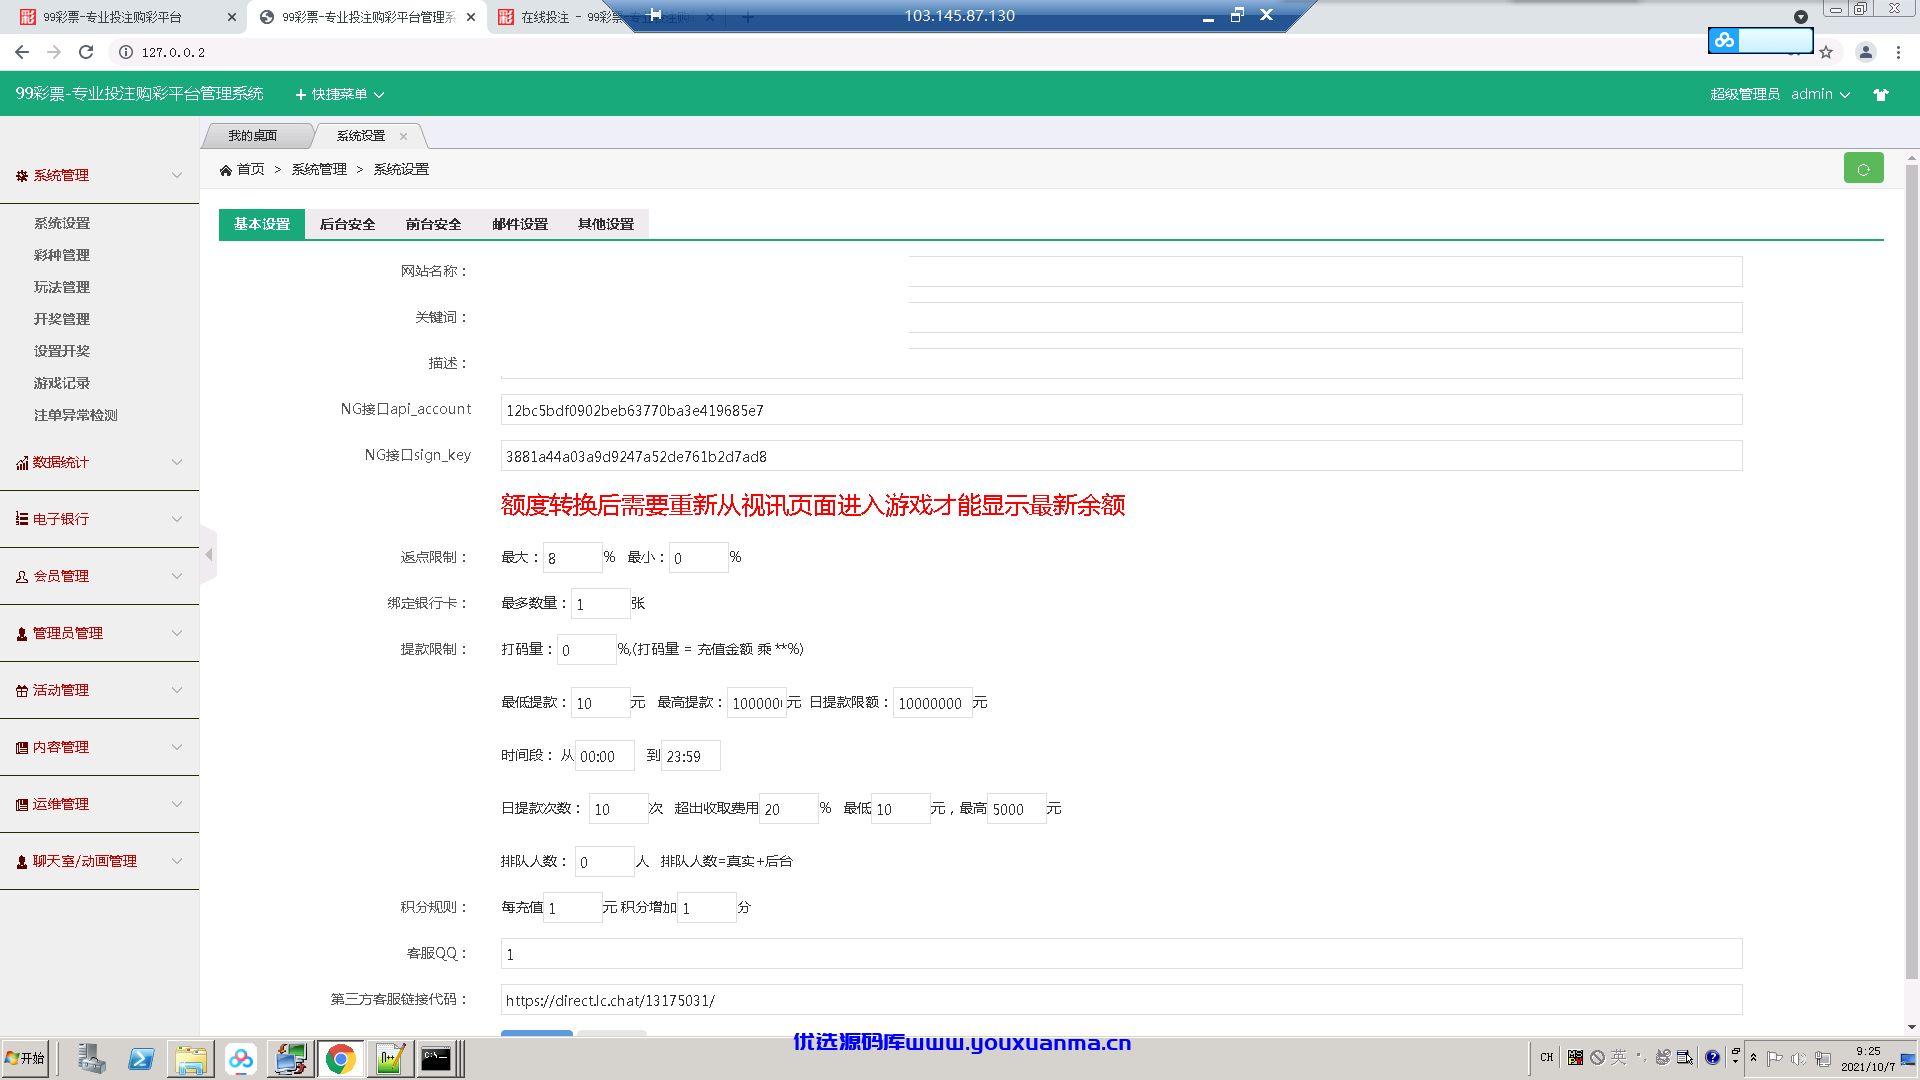Click the Windows Start button
This screenshot has height=1080, width=1920.
(x=25, y=1058)
